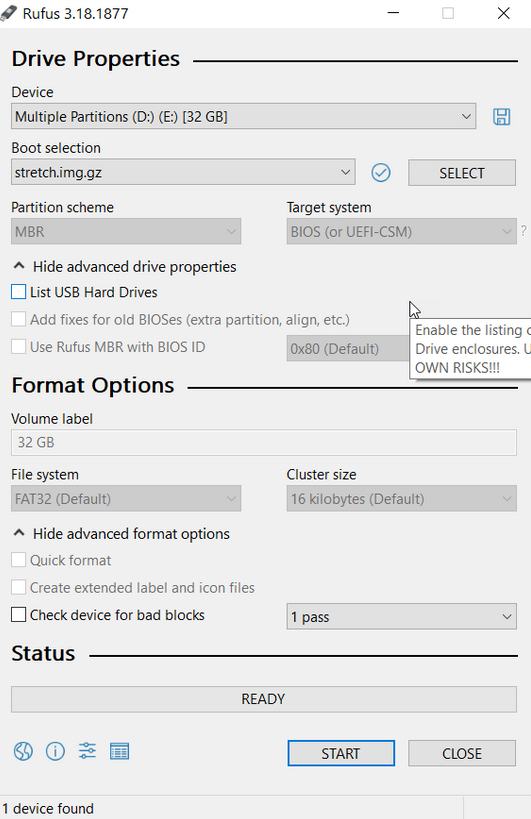Click the SELECT button
The image size is (531, 819).
coord(462,173)
